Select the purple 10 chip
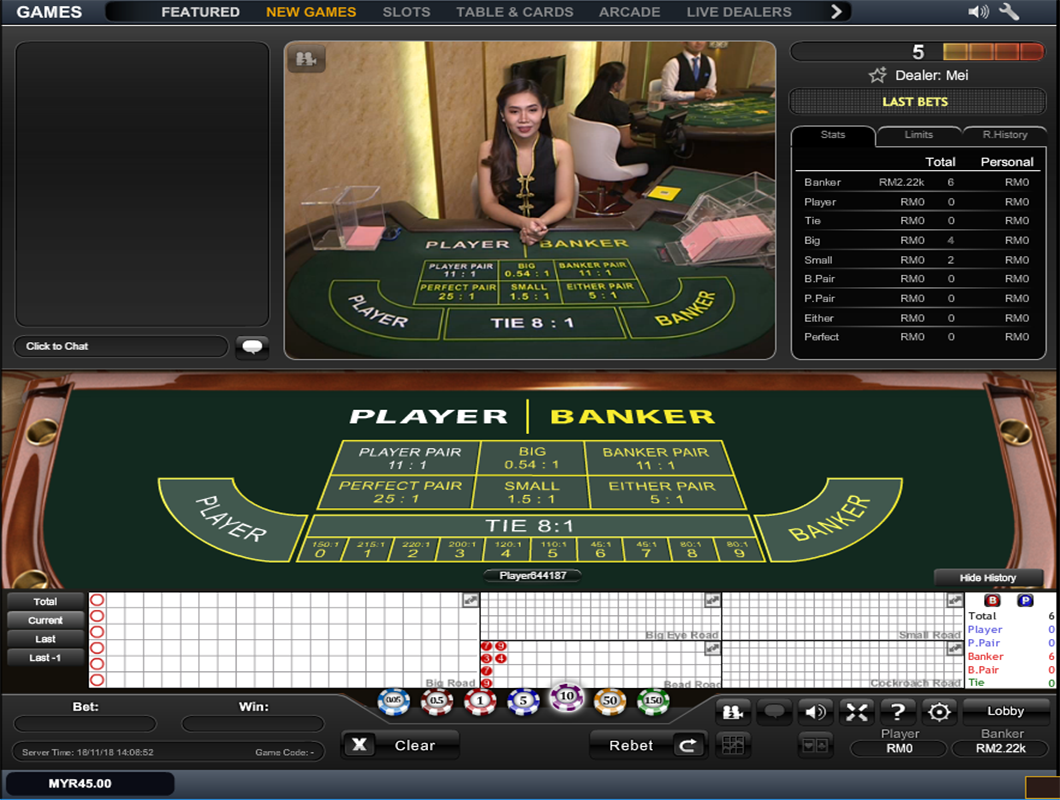This screenshot has height=800, width=1060. click(x=566, y=697)
